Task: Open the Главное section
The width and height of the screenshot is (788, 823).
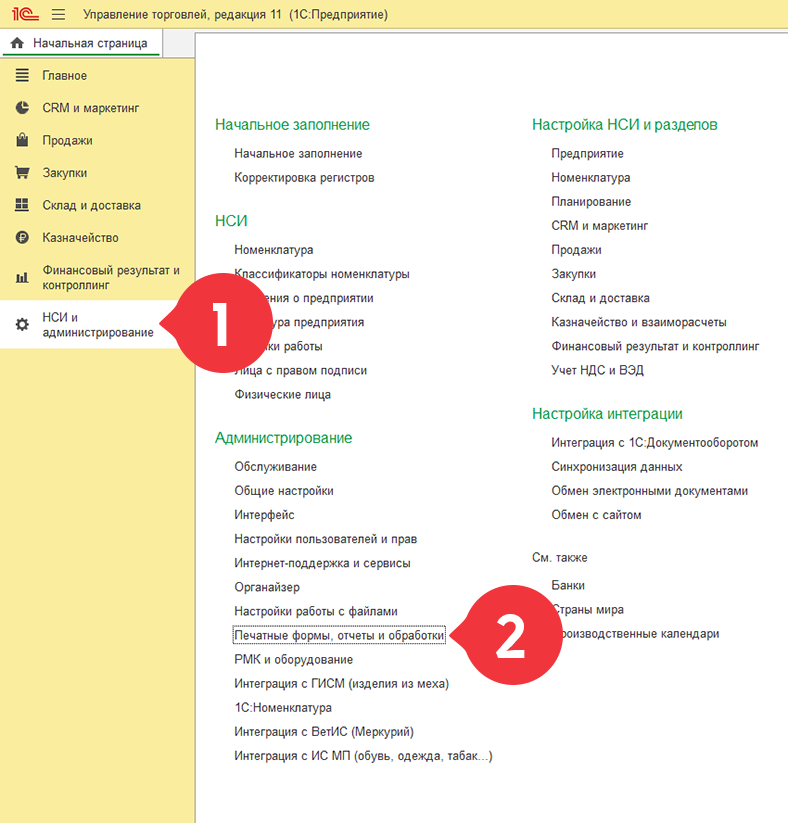Action: 65,76
